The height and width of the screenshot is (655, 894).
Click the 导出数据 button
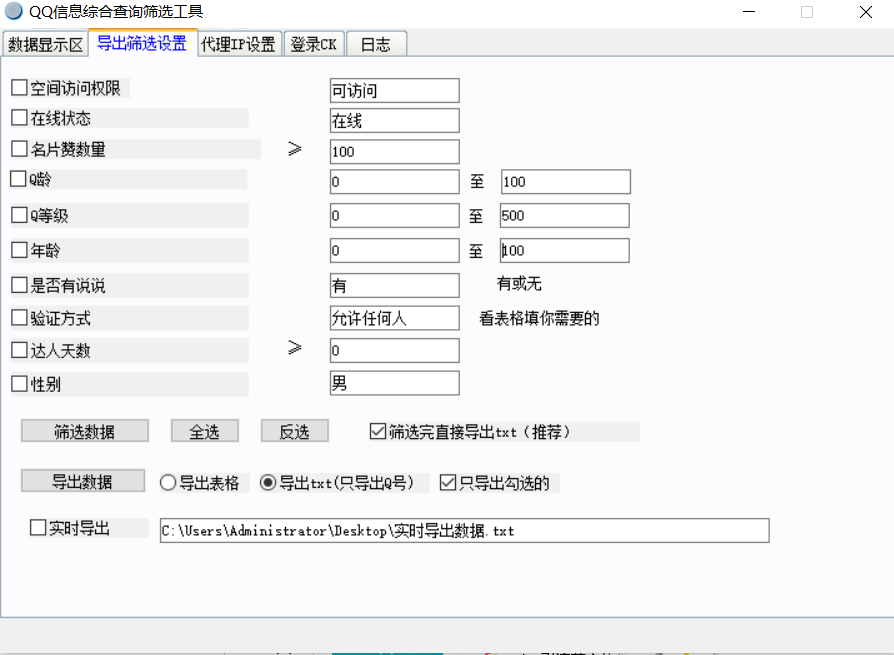tap(83, 482)
